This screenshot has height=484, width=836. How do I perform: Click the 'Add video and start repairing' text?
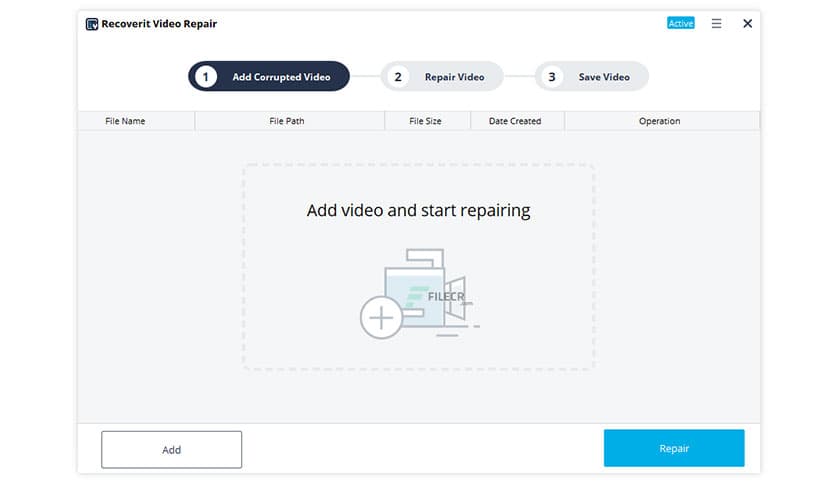[x=419, y=210]
